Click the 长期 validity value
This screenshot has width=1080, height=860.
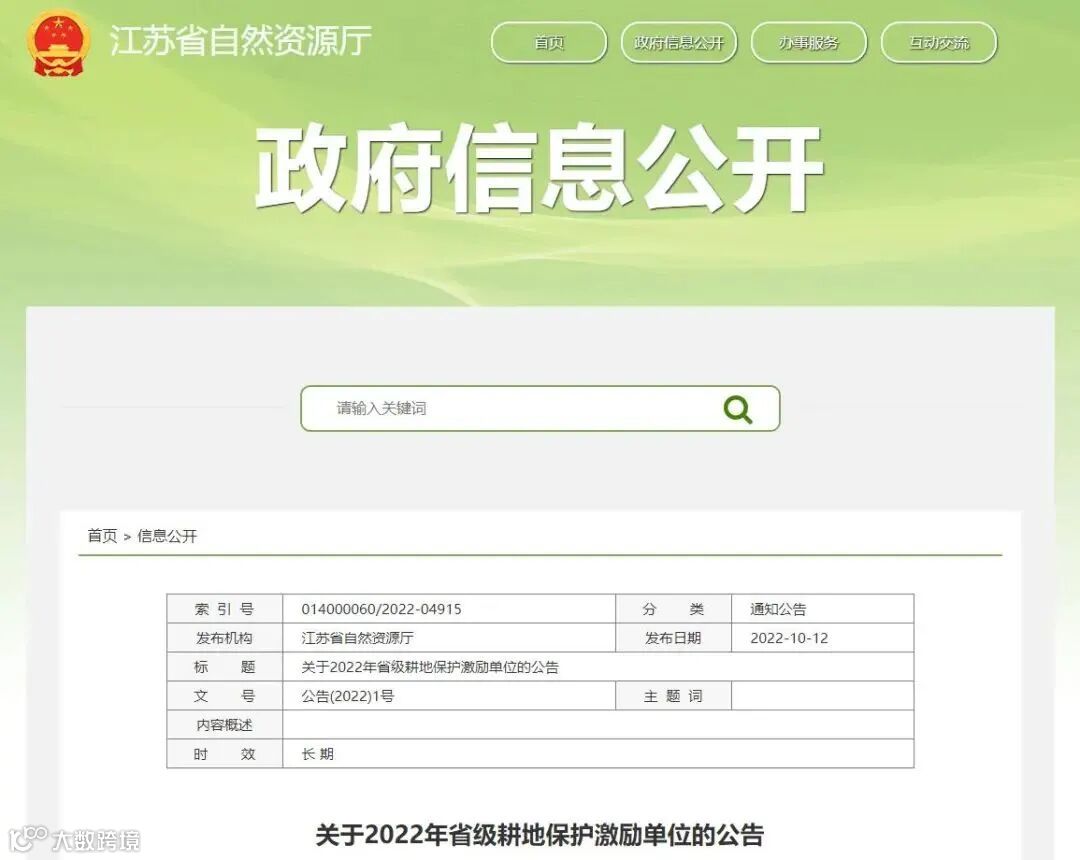[318, 754]
